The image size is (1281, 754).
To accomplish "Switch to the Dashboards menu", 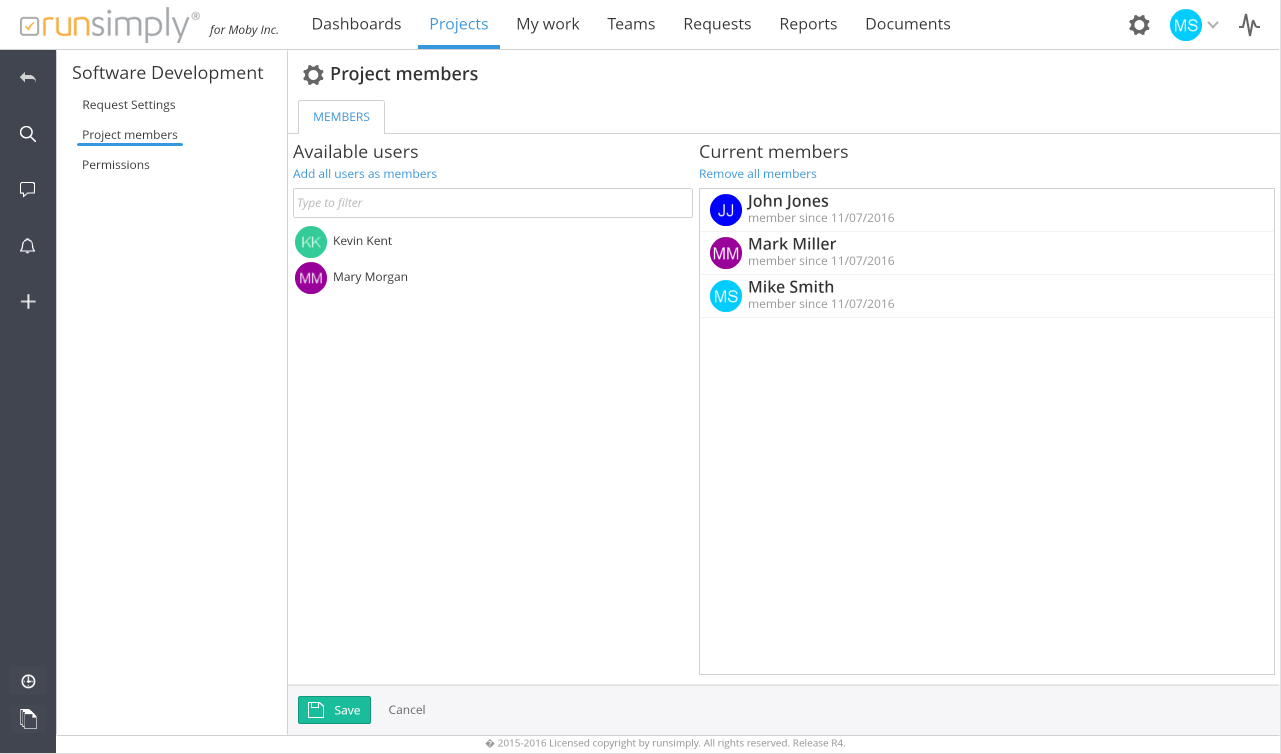I will 356,24.
